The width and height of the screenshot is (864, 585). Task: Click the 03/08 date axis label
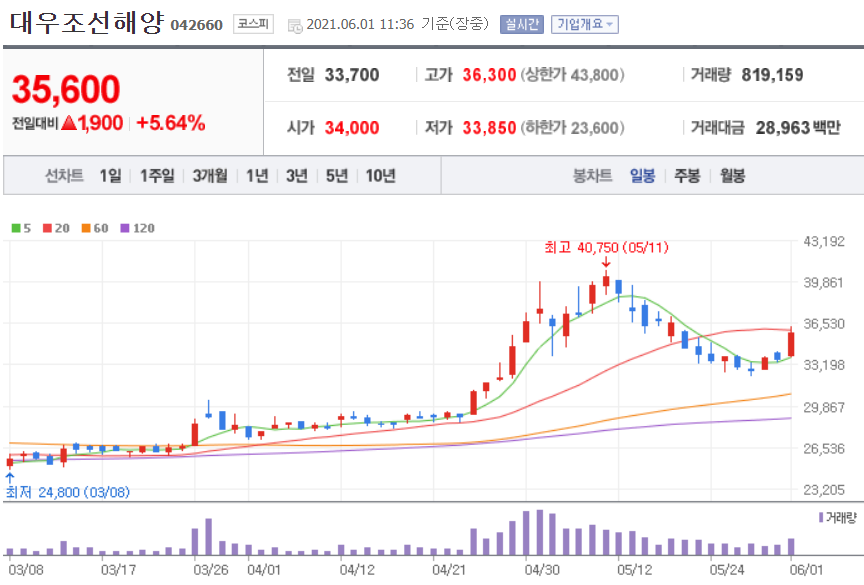point(25,570)
